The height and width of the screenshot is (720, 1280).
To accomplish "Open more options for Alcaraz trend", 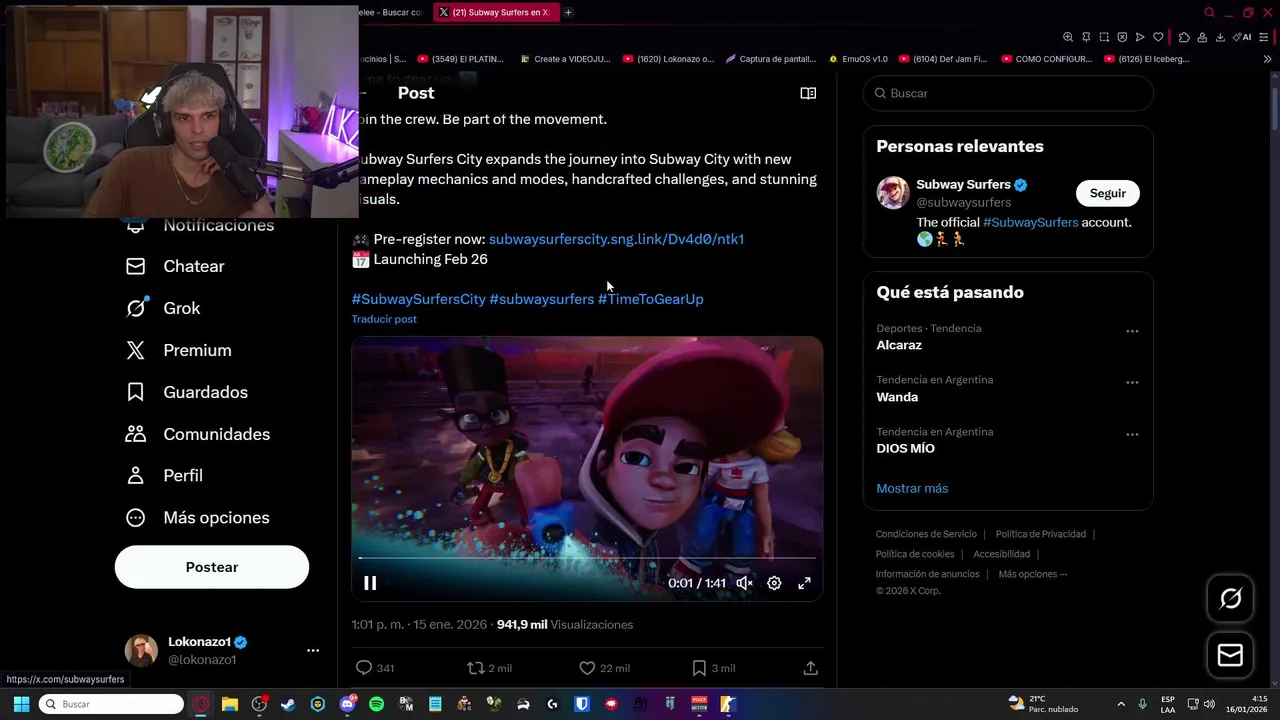I will pos(1132,331).
